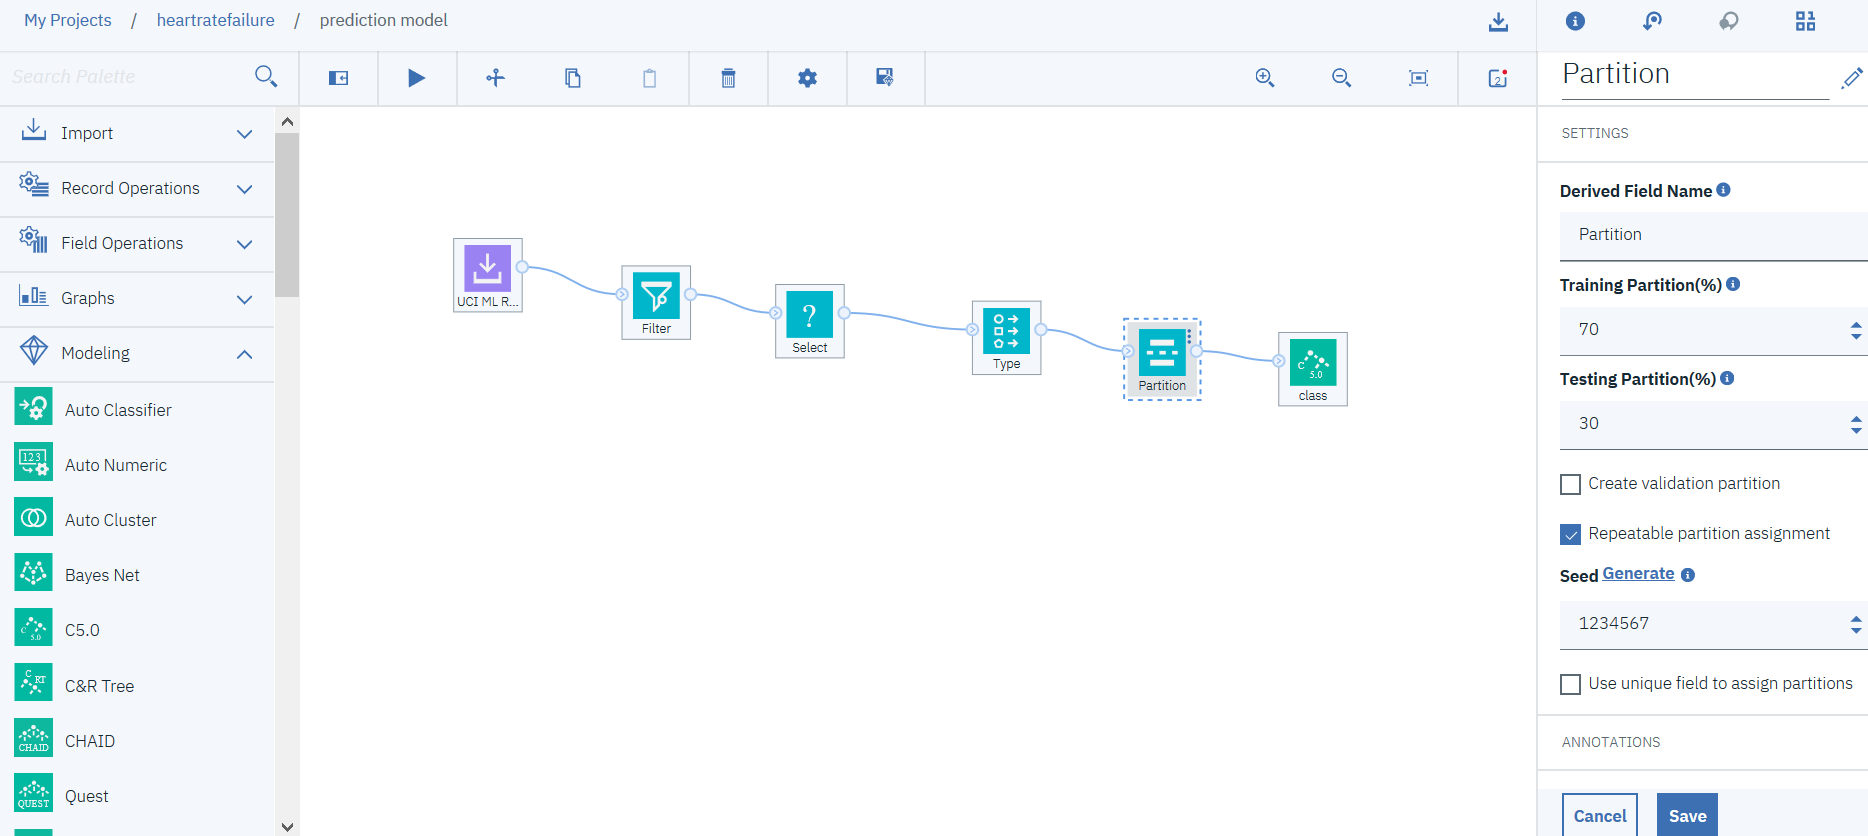
Task: Edit the Partition title with pencil icon
Action: pyautogui.click(x=1852, y=78)
